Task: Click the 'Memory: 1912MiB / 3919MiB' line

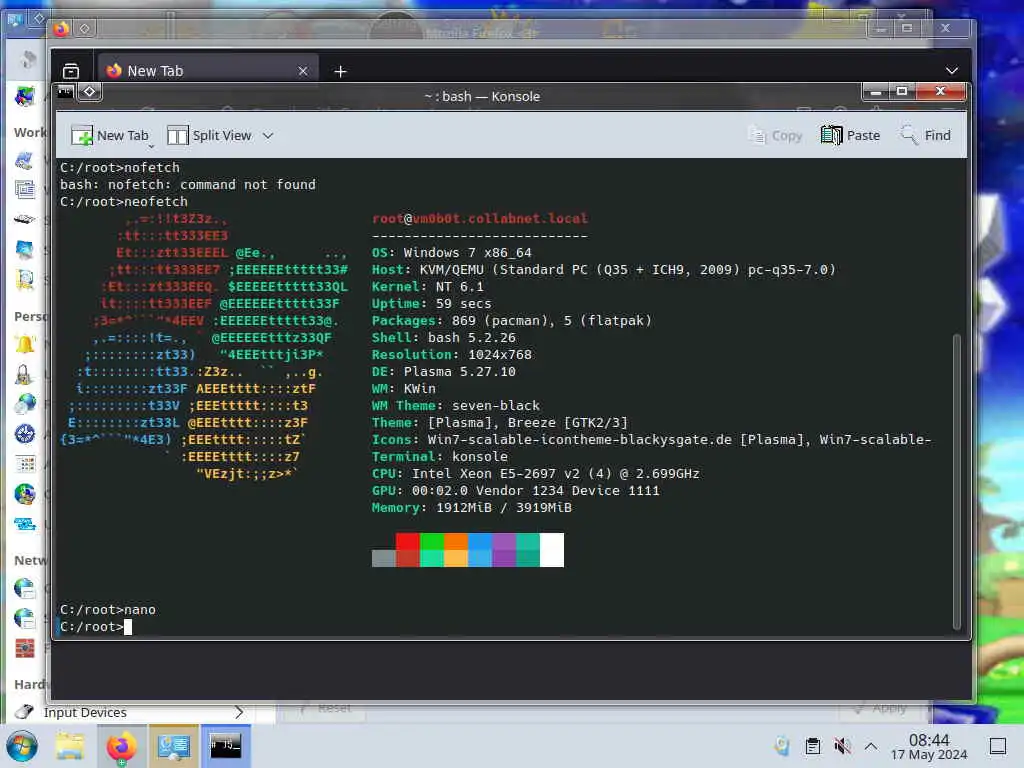Action: click(472, 507)
